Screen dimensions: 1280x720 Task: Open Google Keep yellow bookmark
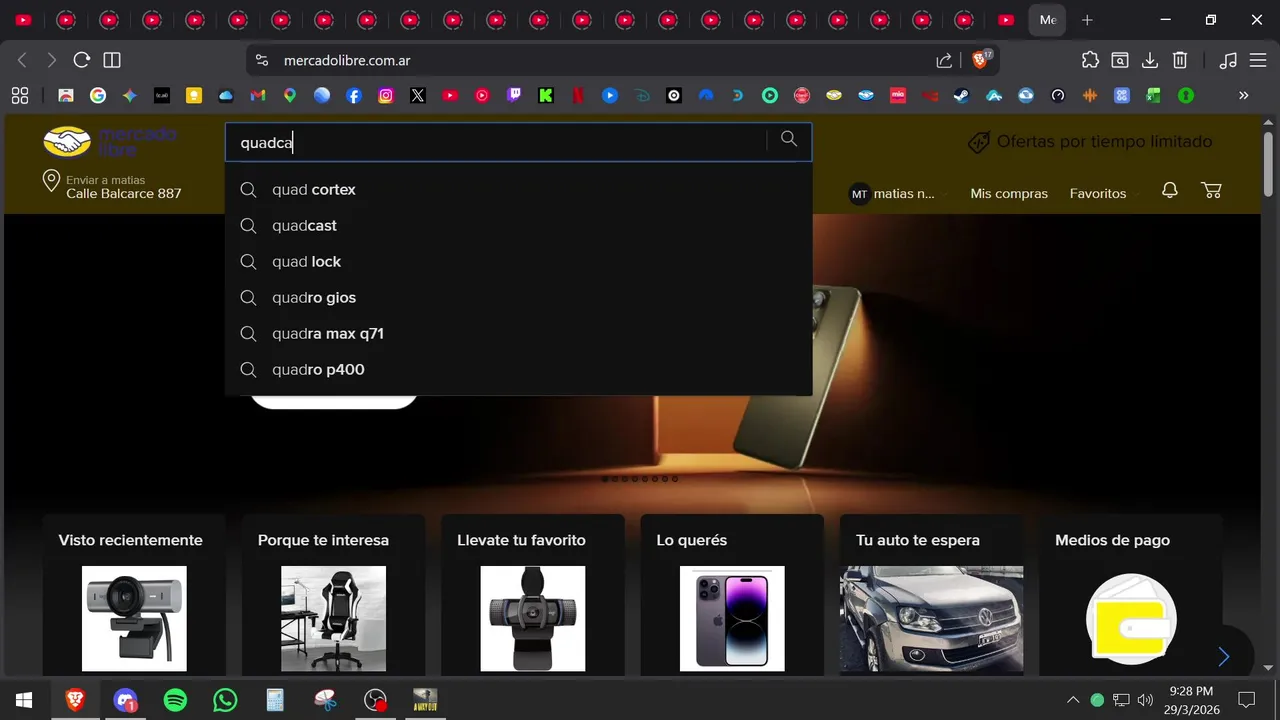pos(194,96)
